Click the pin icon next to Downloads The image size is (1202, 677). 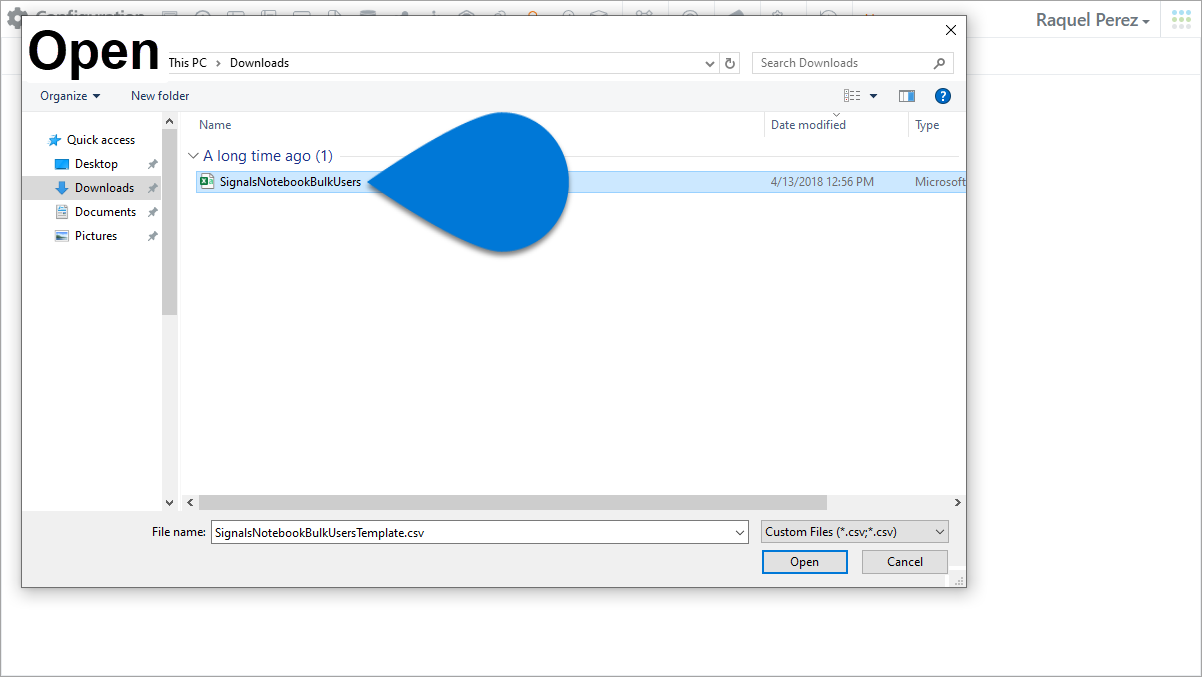pos(153,188)
